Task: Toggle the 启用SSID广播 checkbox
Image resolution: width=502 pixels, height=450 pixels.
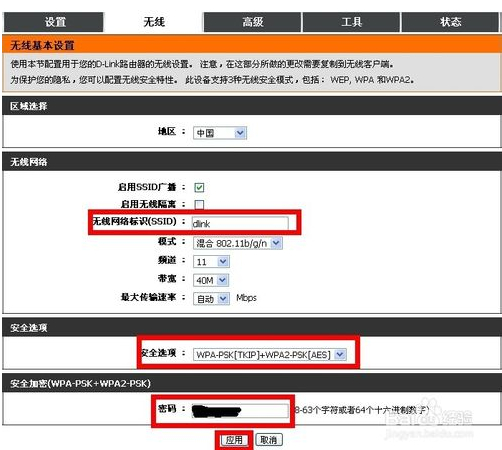Action: pos(199,187)
